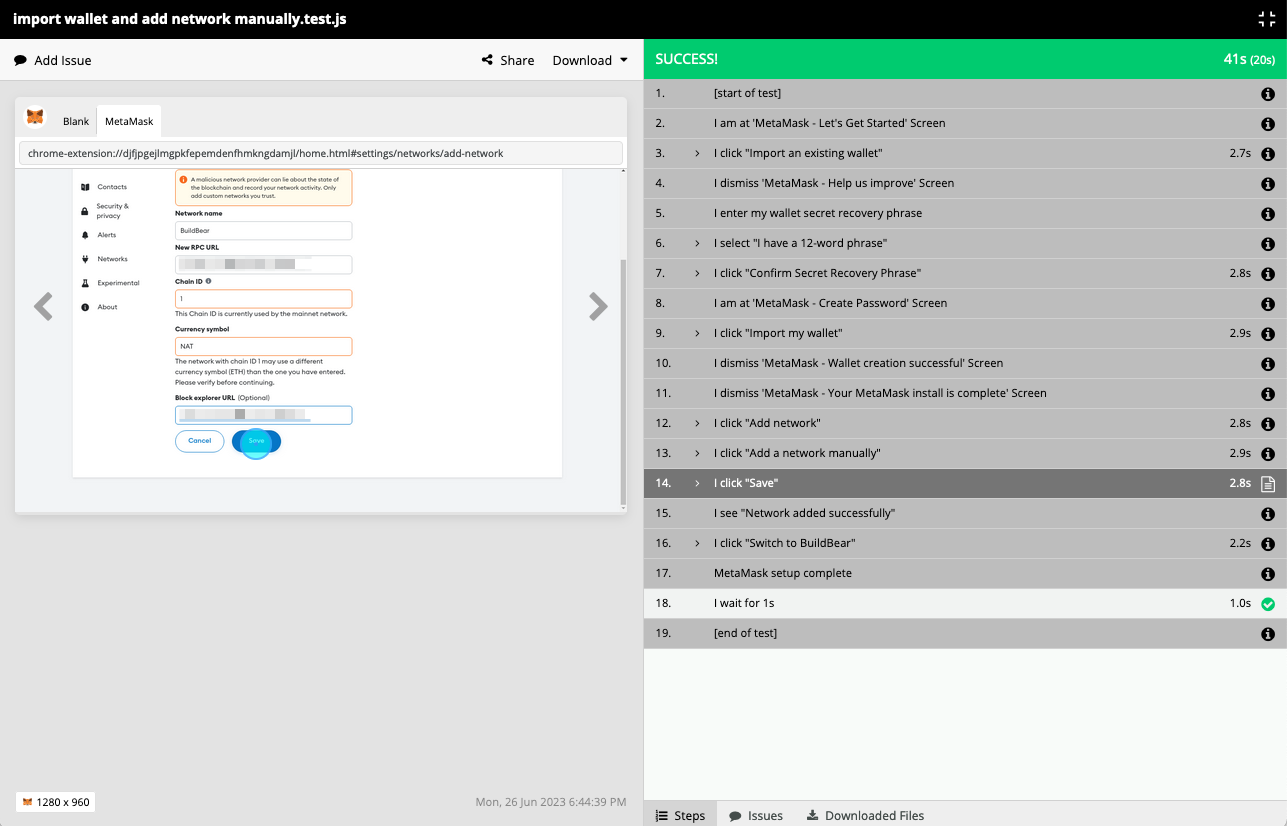Open info icon for "install is complete" step
Image resolution: width=1287 pixels, height=826 pixels.
click(1267, 394)
